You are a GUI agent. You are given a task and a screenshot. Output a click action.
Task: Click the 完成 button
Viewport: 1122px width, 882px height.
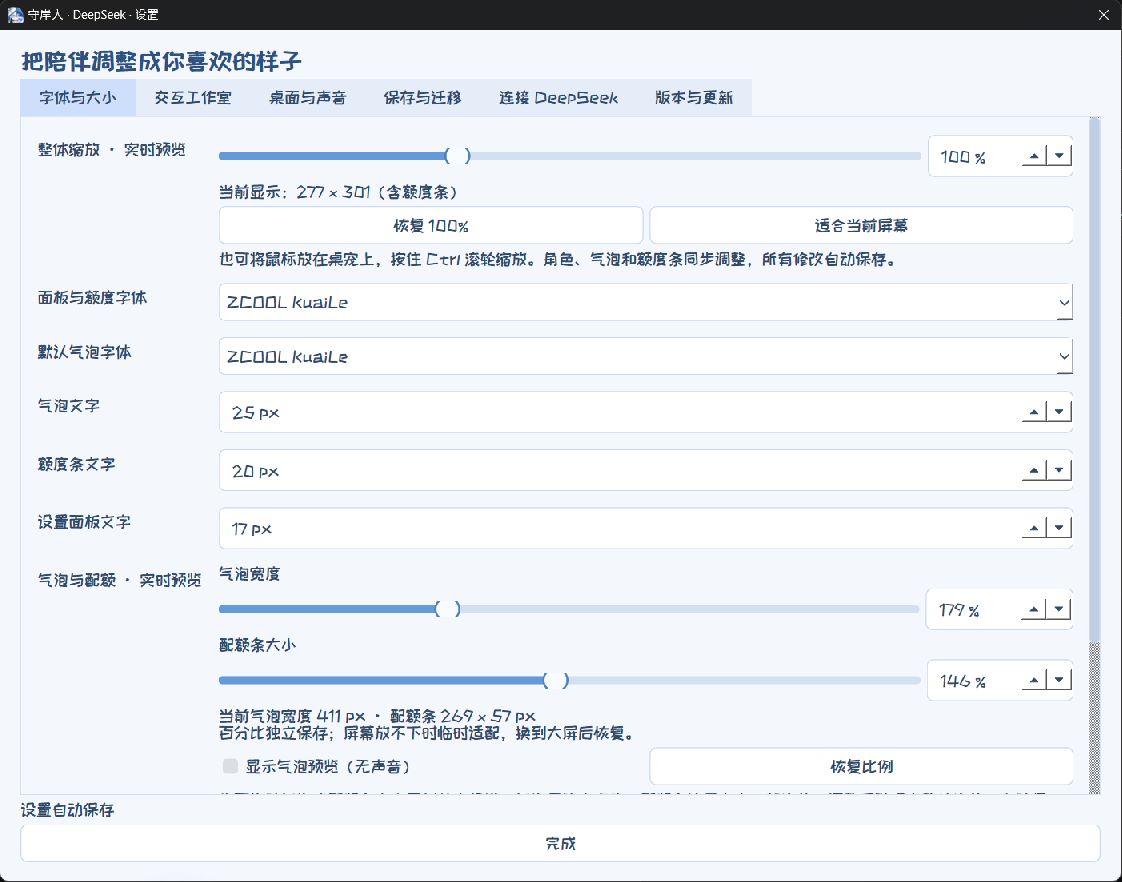click(560, 843)
